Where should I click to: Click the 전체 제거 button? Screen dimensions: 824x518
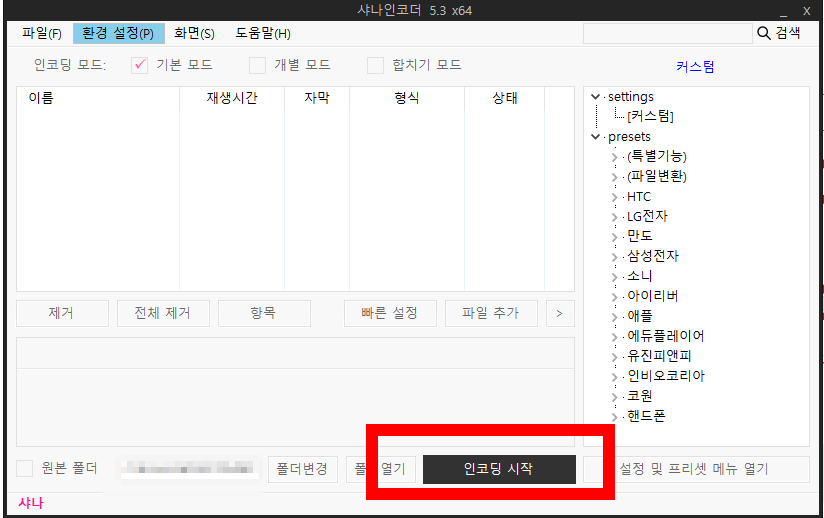coord(163,314)
